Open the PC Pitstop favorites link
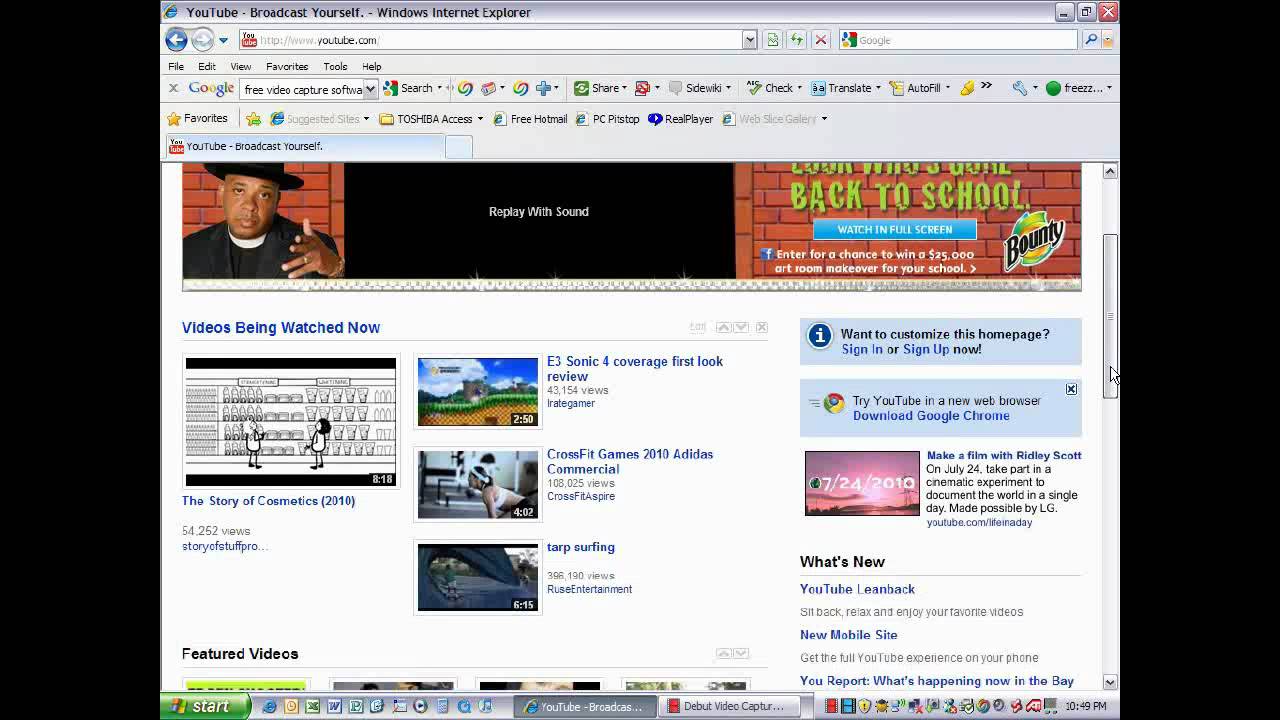 coord(607,118)
